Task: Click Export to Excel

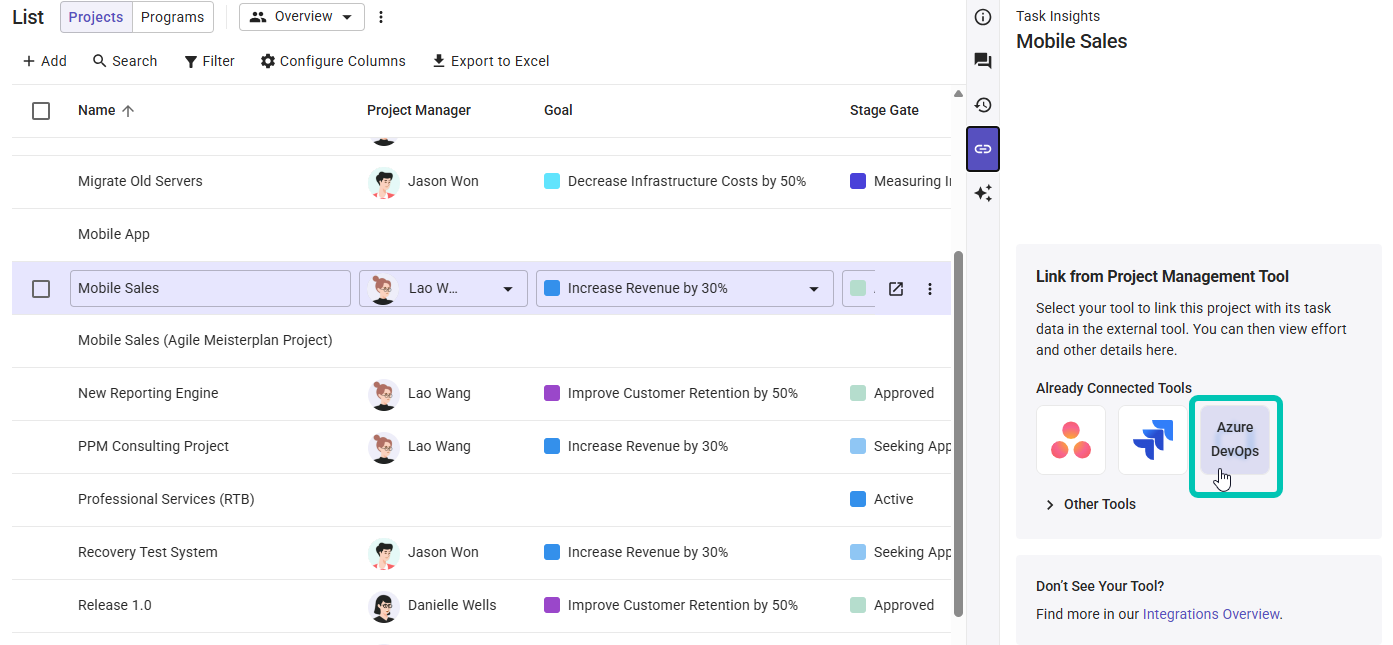Action: tap(490, 61)
